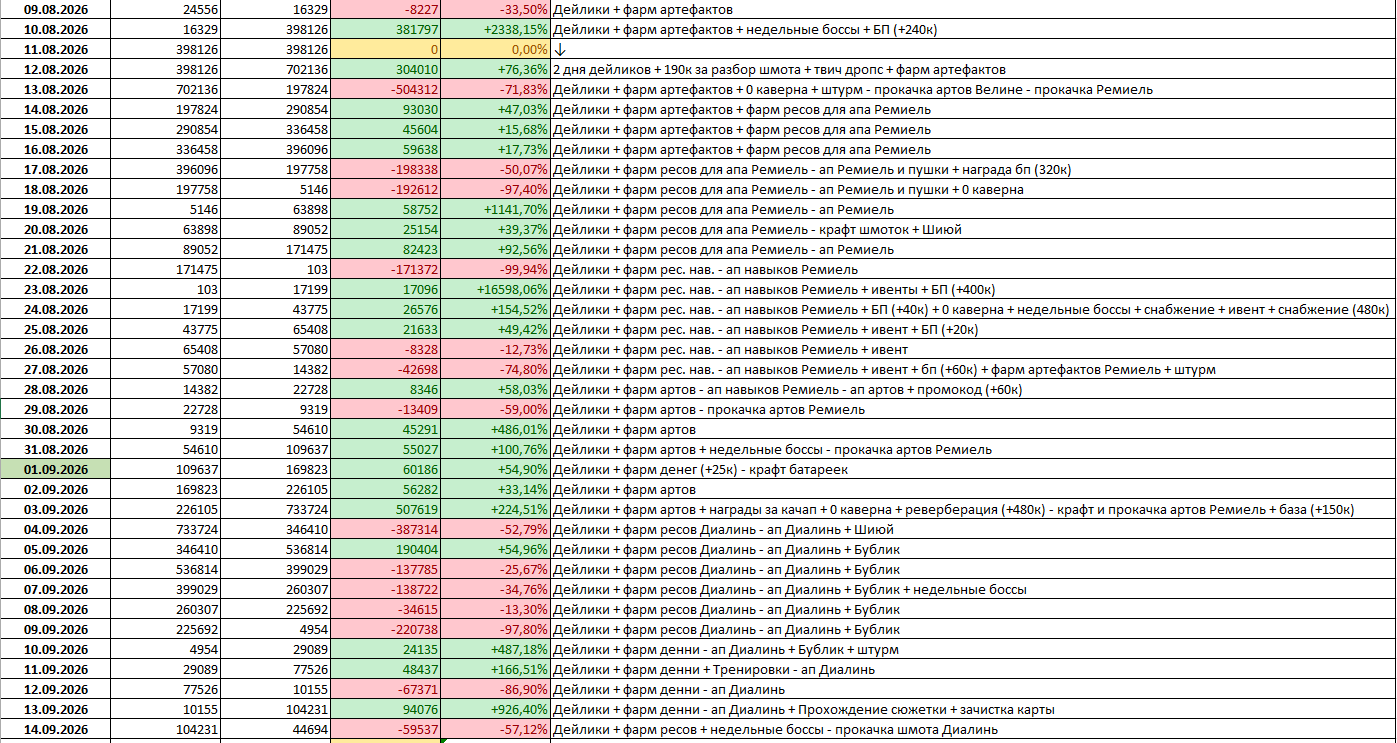The height and width of the screenshot is (743, 1397).
Task: Click the +16598,06% percentage cell
Action: click(x=496, y=290)
